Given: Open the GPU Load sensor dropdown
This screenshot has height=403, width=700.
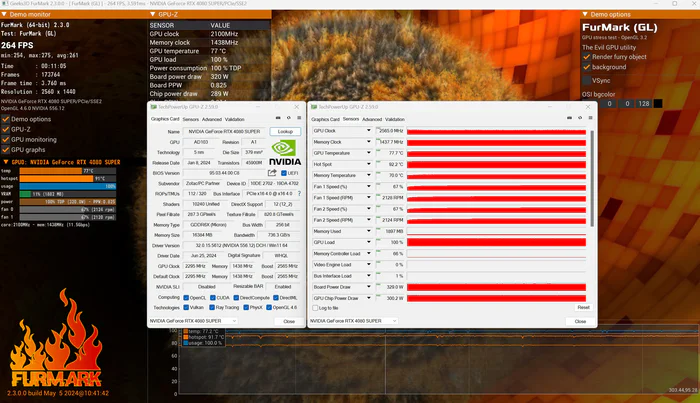Looking at the screenshot, I should coord(369,242).
